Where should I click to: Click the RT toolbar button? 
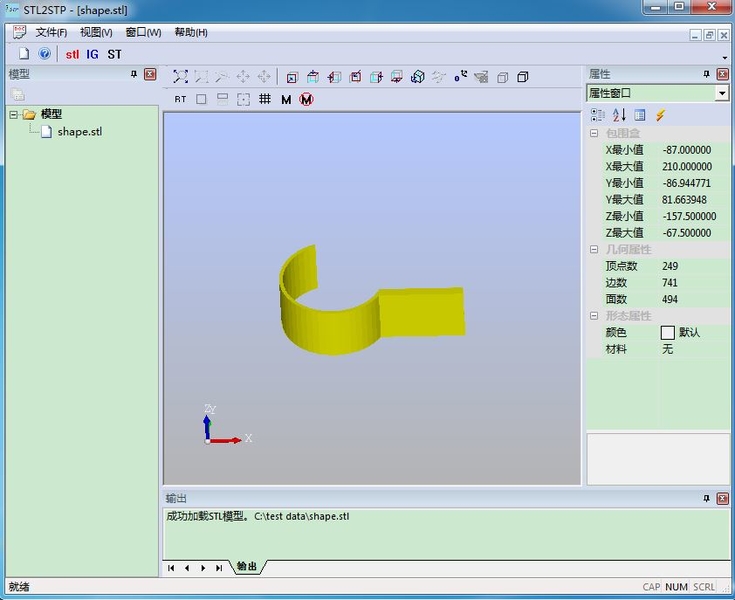180,99
